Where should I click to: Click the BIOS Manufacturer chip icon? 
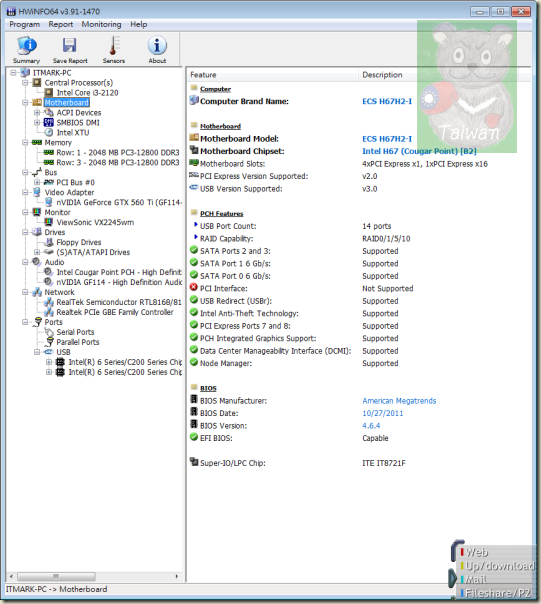194,399
